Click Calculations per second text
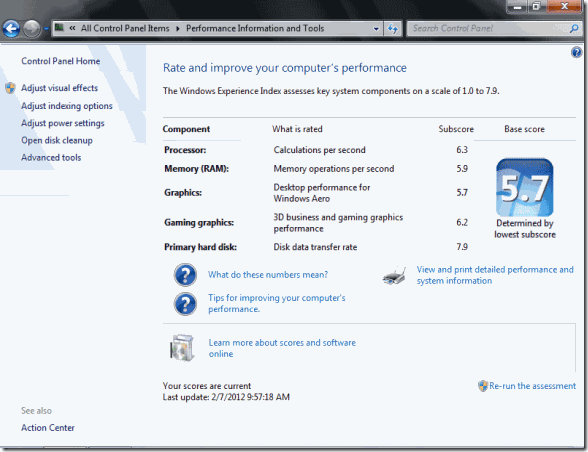This screenshot has width=588, height=452. pos(319,150)
